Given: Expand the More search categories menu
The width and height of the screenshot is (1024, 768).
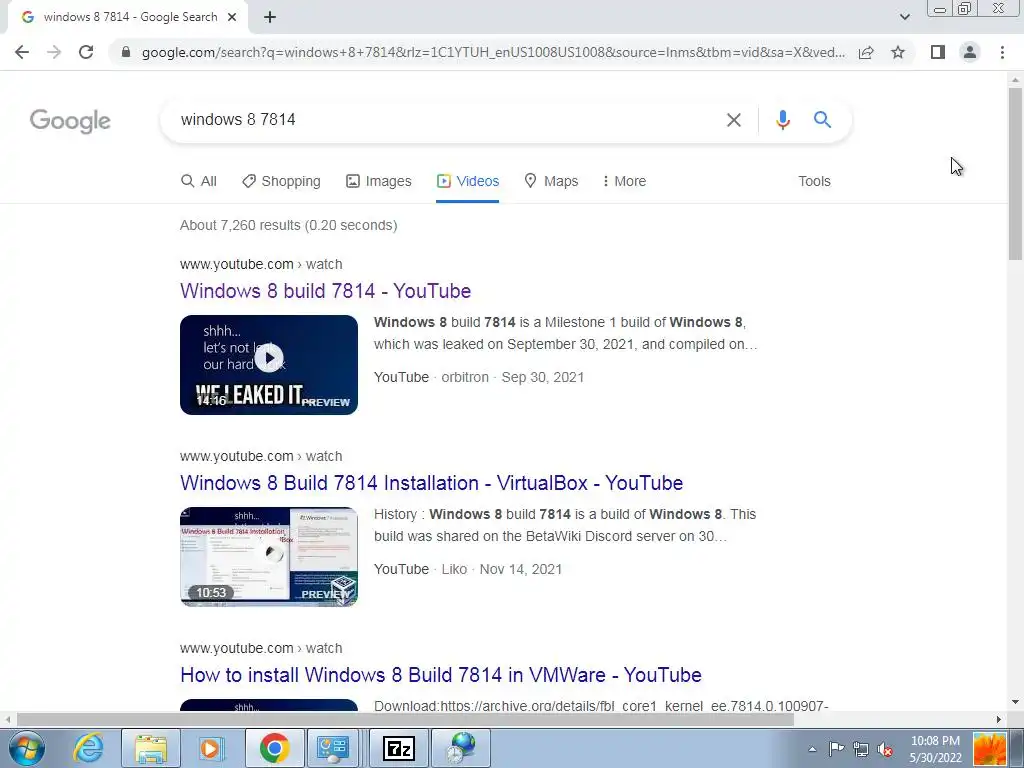Looking at the screenshot, I should 624,181.
